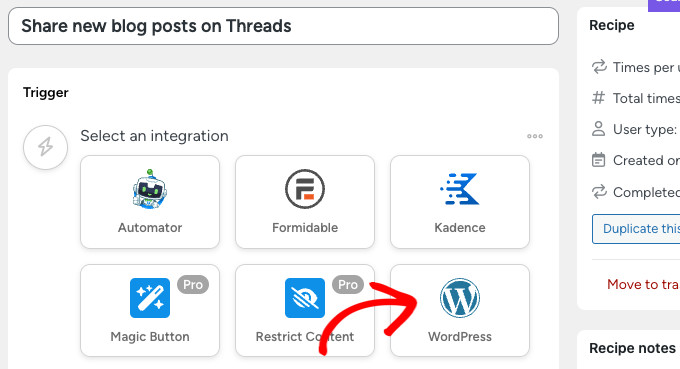Choose the Formidable integration

[305, 202]
